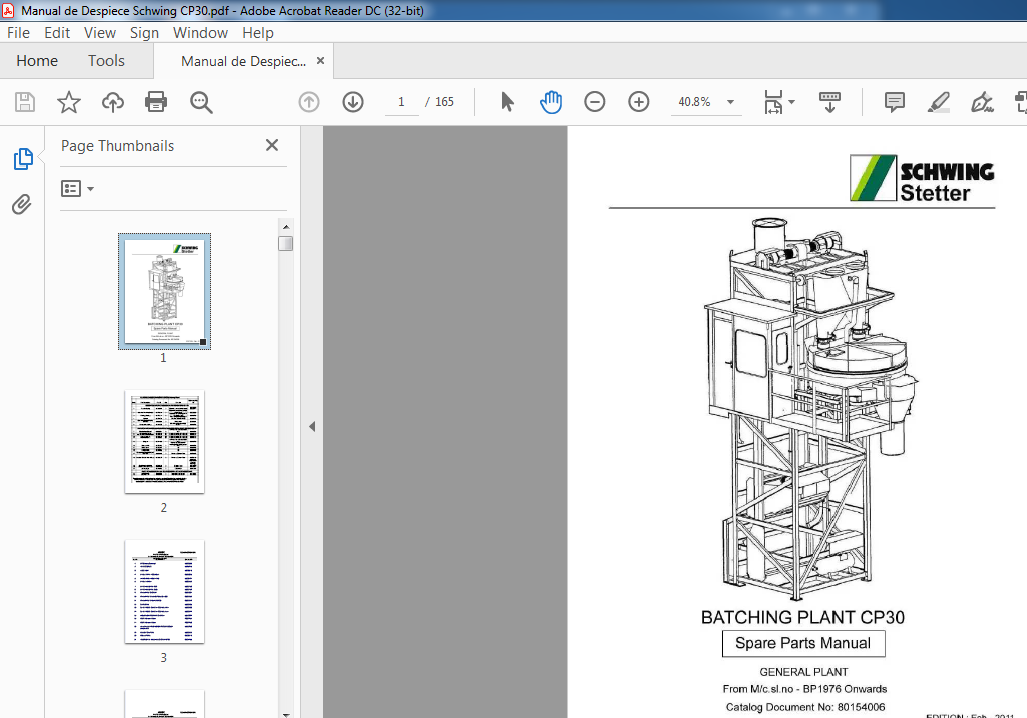Add a comment with the speech bubble icon
The image size is (1027, 718).
895,102
